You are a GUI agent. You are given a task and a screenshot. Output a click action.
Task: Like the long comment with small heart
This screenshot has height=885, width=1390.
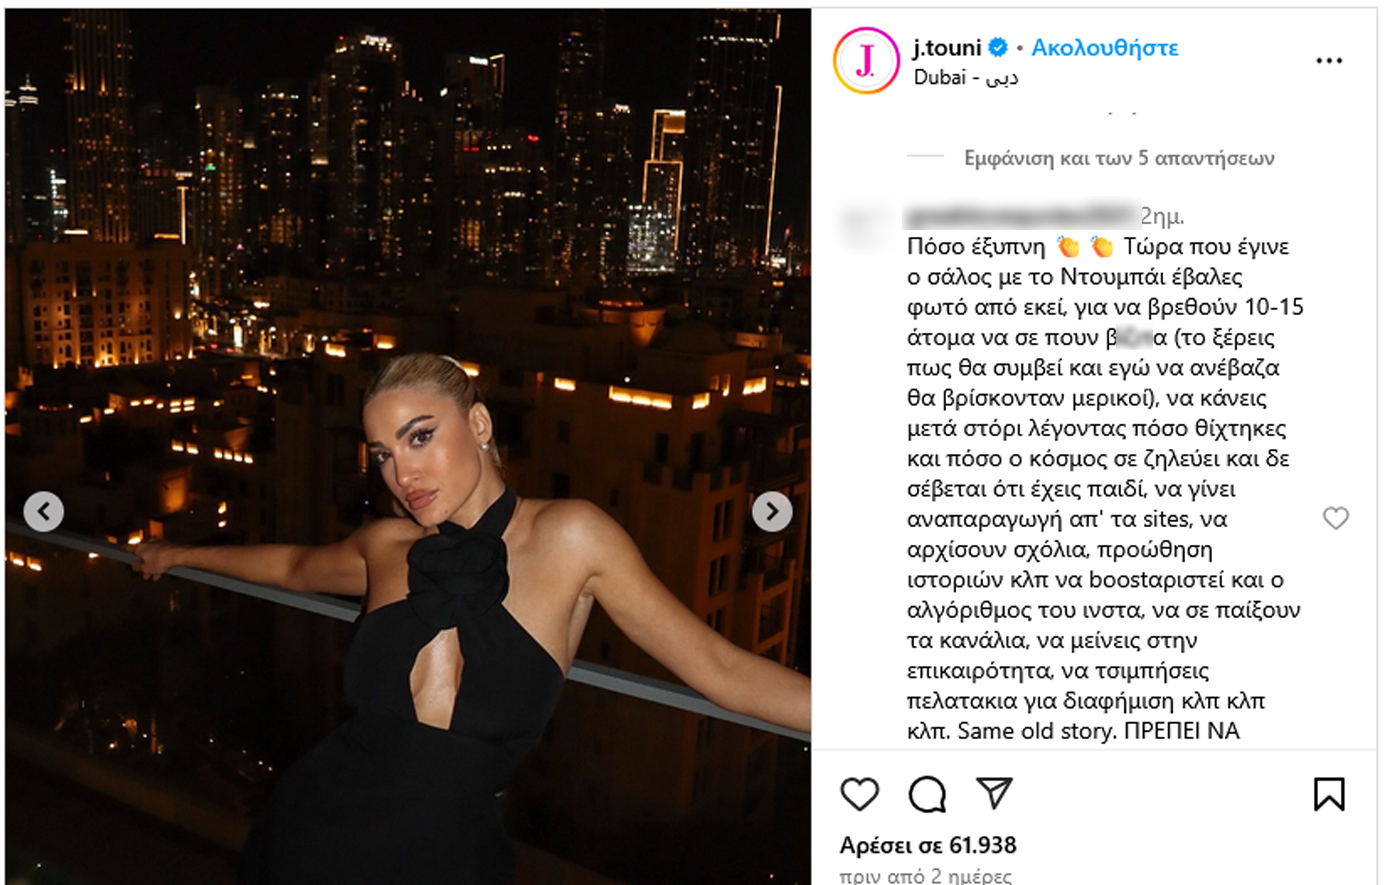1336,517
